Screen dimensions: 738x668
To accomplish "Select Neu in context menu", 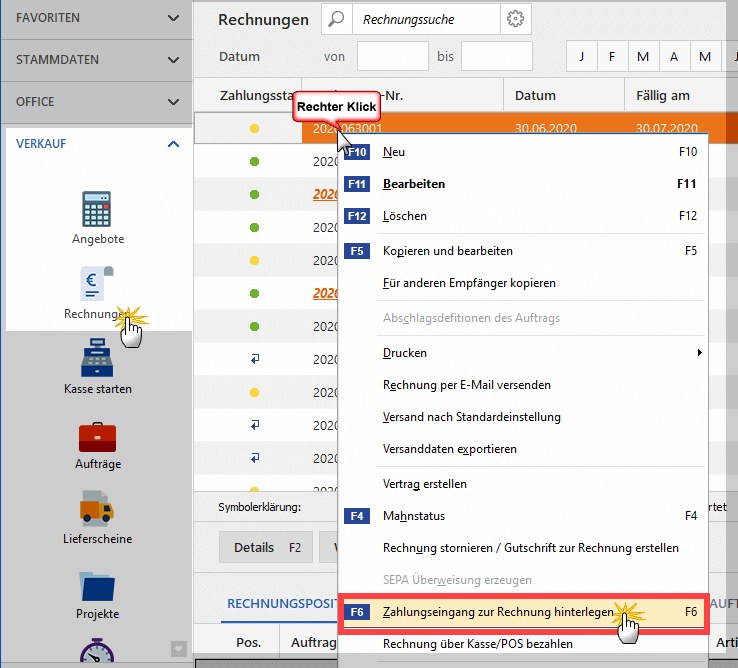I will pyautogui.click(x=523, y=152).
